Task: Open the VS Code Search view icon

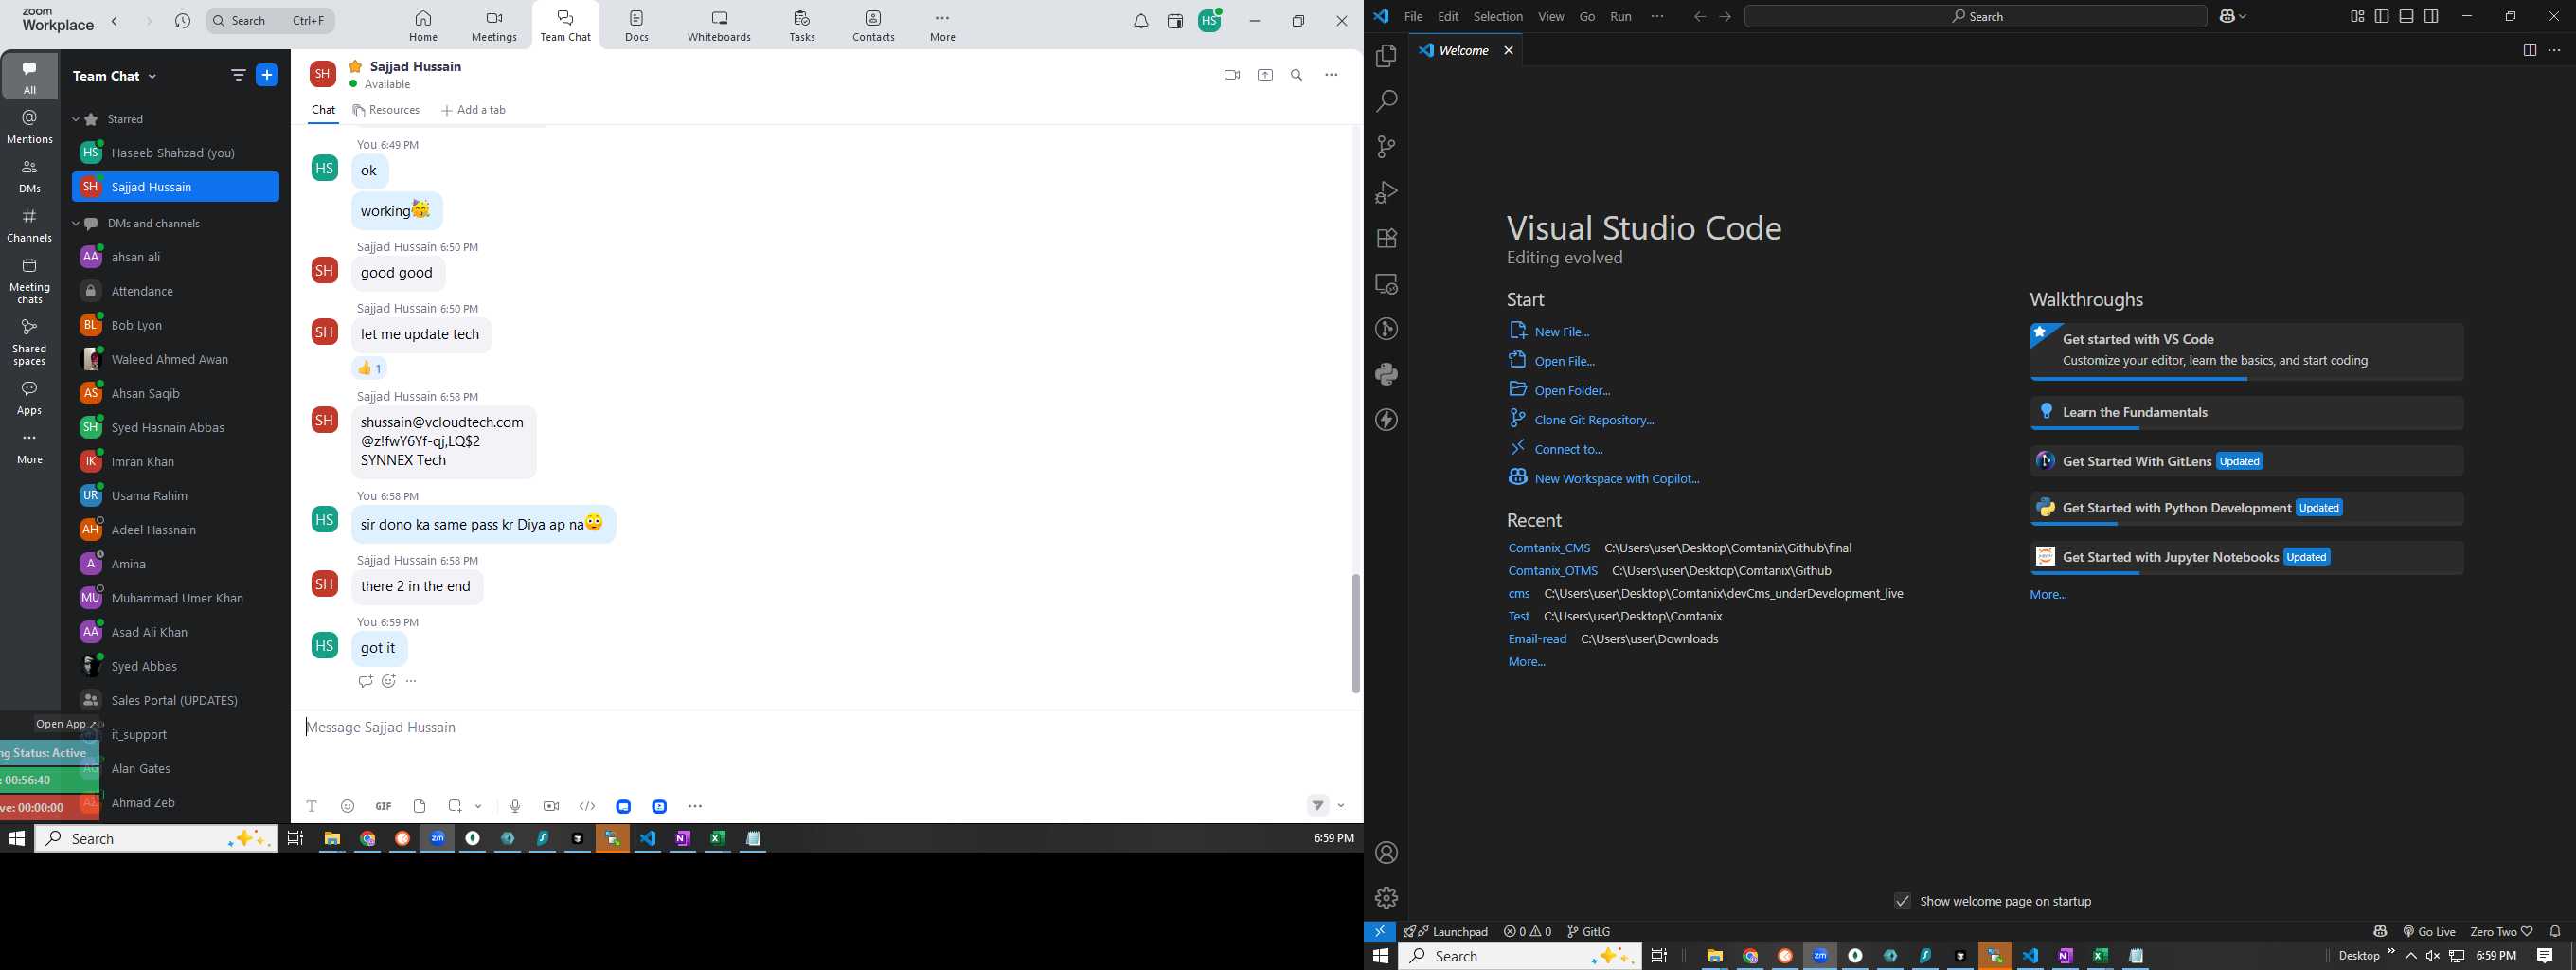Action: (1386, 101)
